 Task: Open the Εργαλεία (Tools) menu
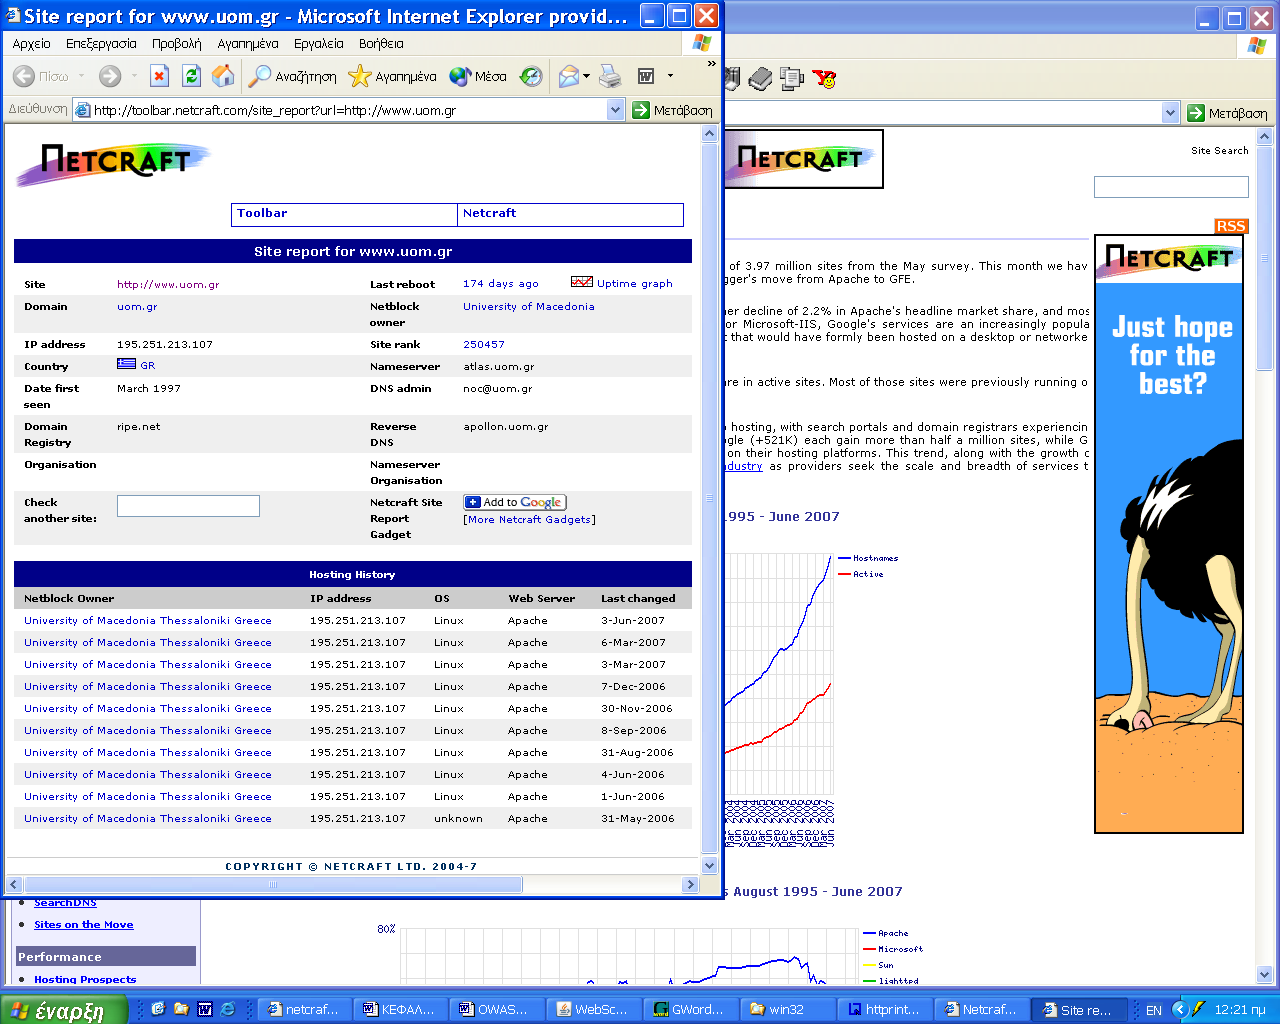(x=318, y=43)
